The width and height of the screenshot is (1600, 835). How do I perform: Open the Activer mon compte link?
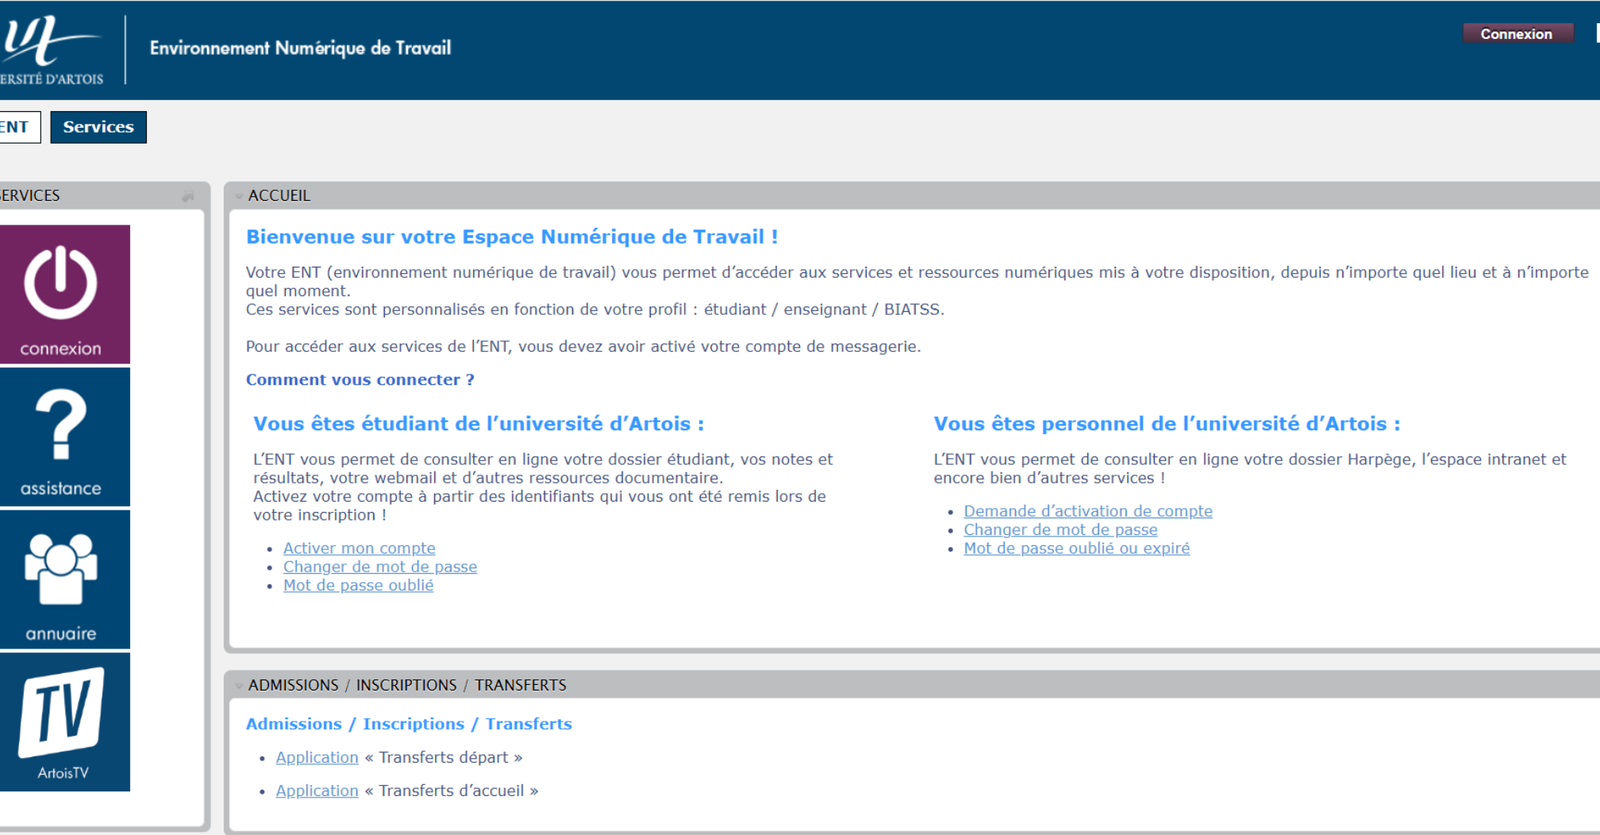(x=359, y=548)
